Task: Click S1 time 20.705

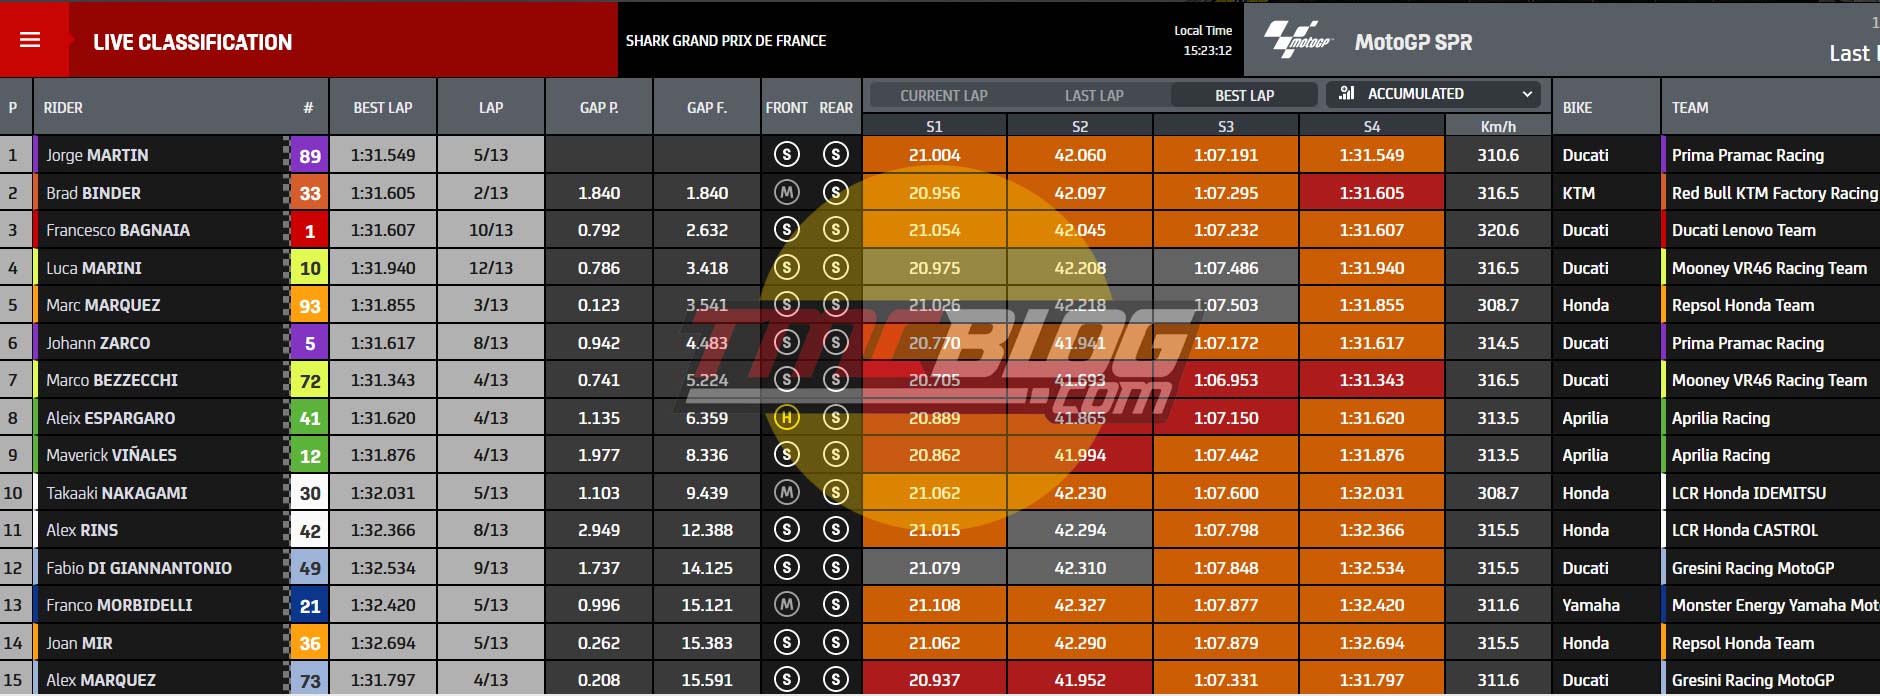Action: point(934,380)
